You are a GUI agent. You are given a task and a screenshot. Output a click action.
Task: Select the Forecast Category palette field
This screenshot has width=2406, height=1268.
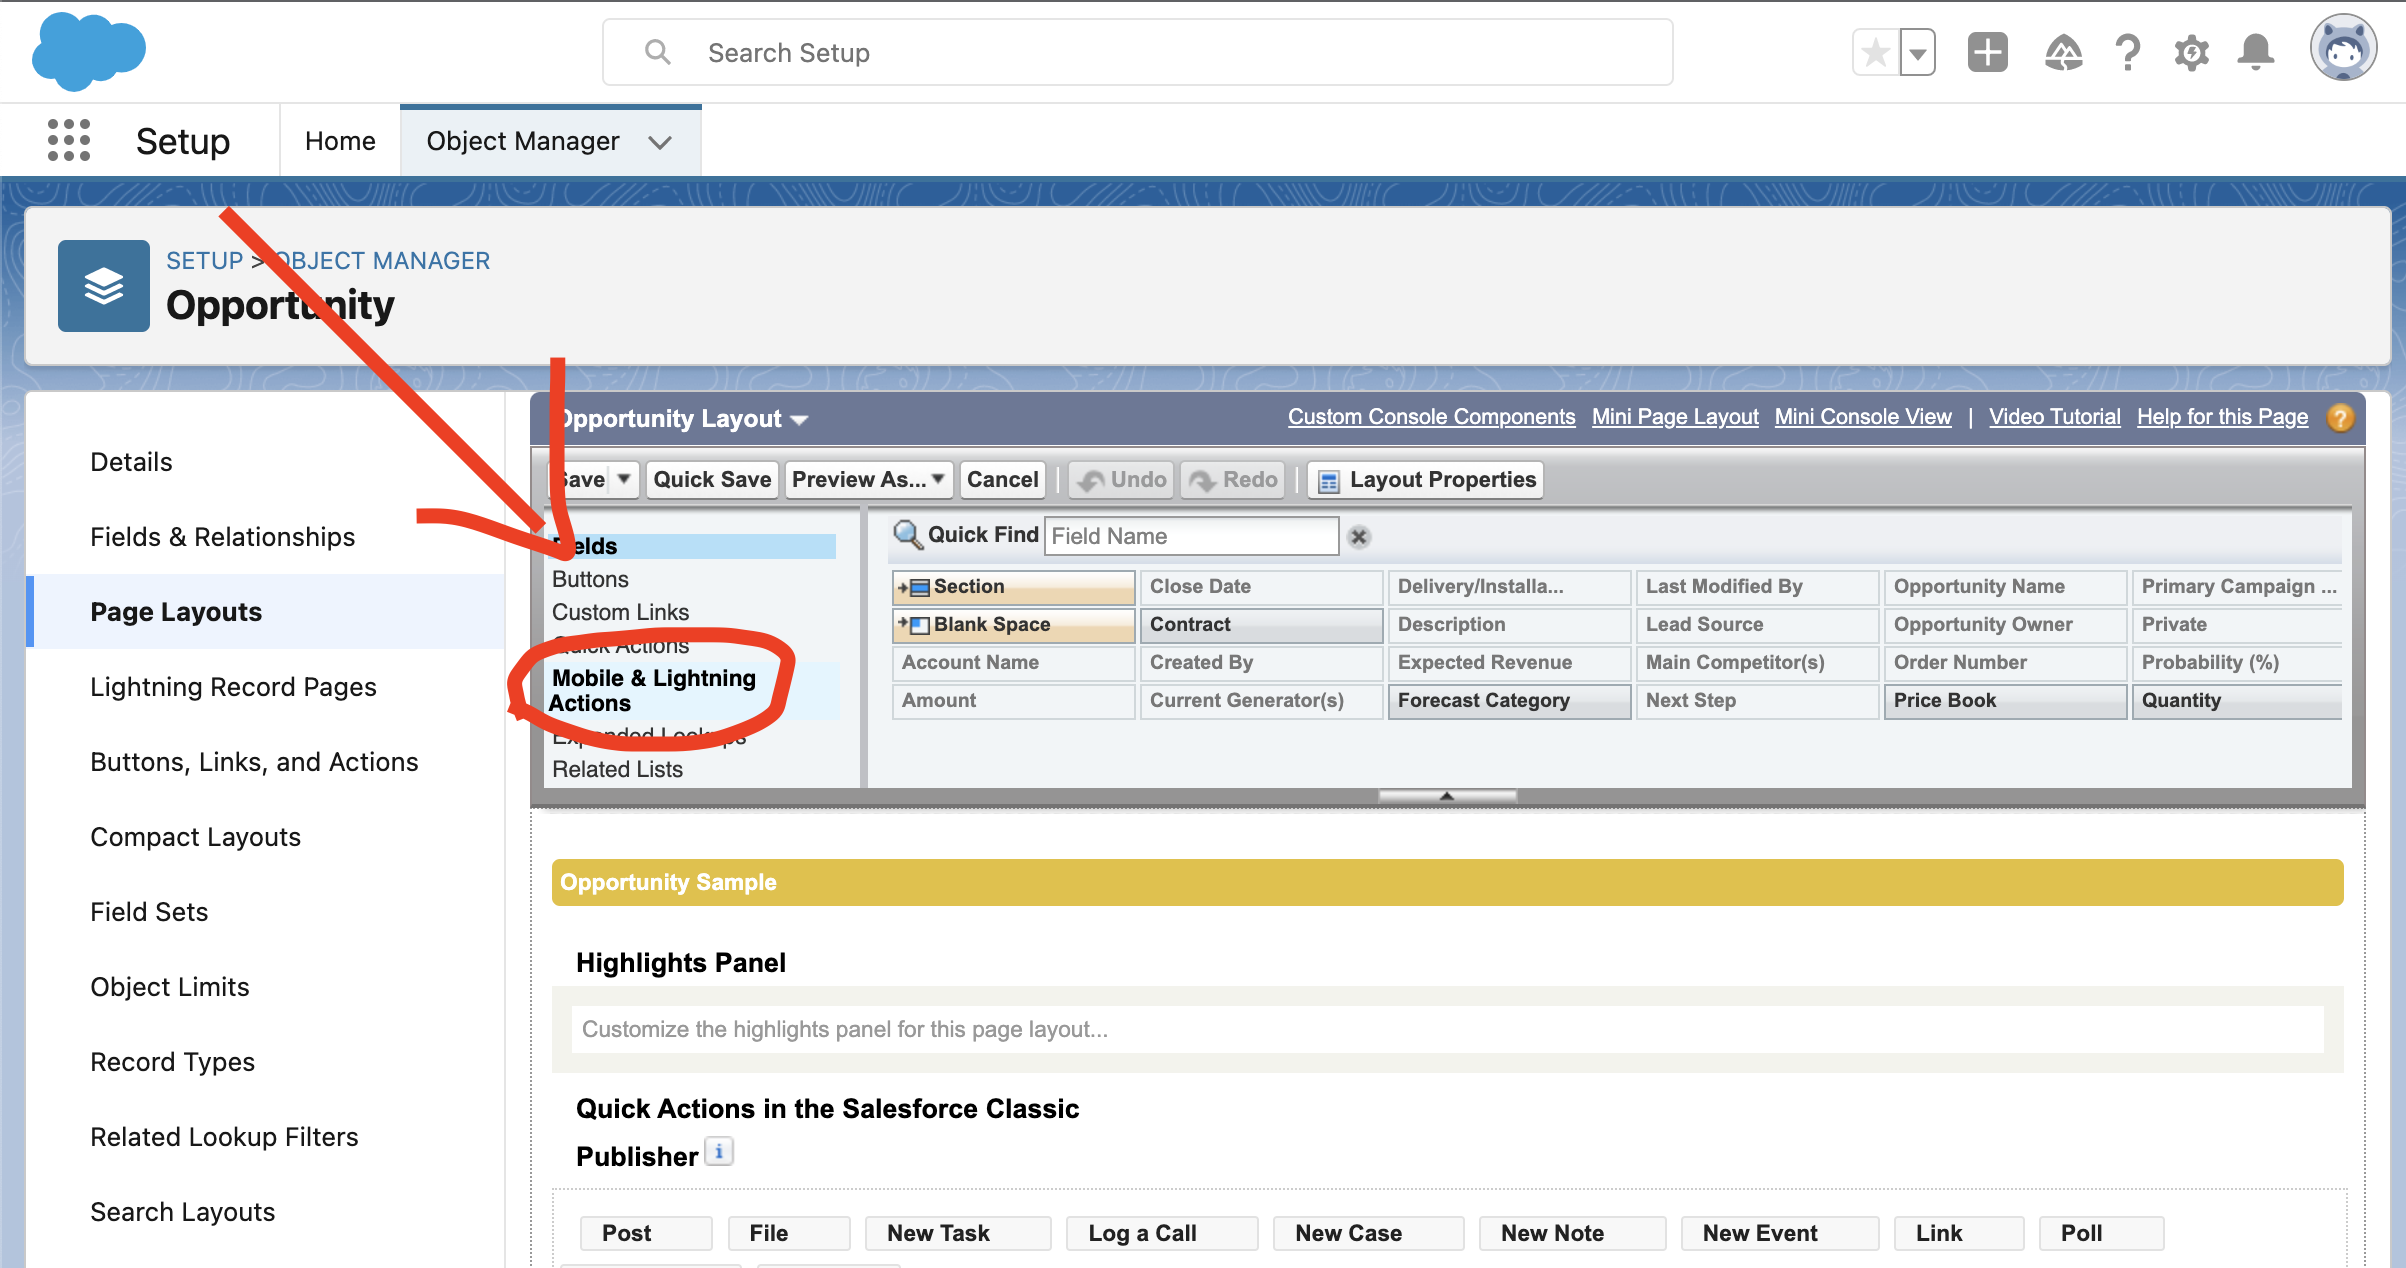click(1509, 701)
